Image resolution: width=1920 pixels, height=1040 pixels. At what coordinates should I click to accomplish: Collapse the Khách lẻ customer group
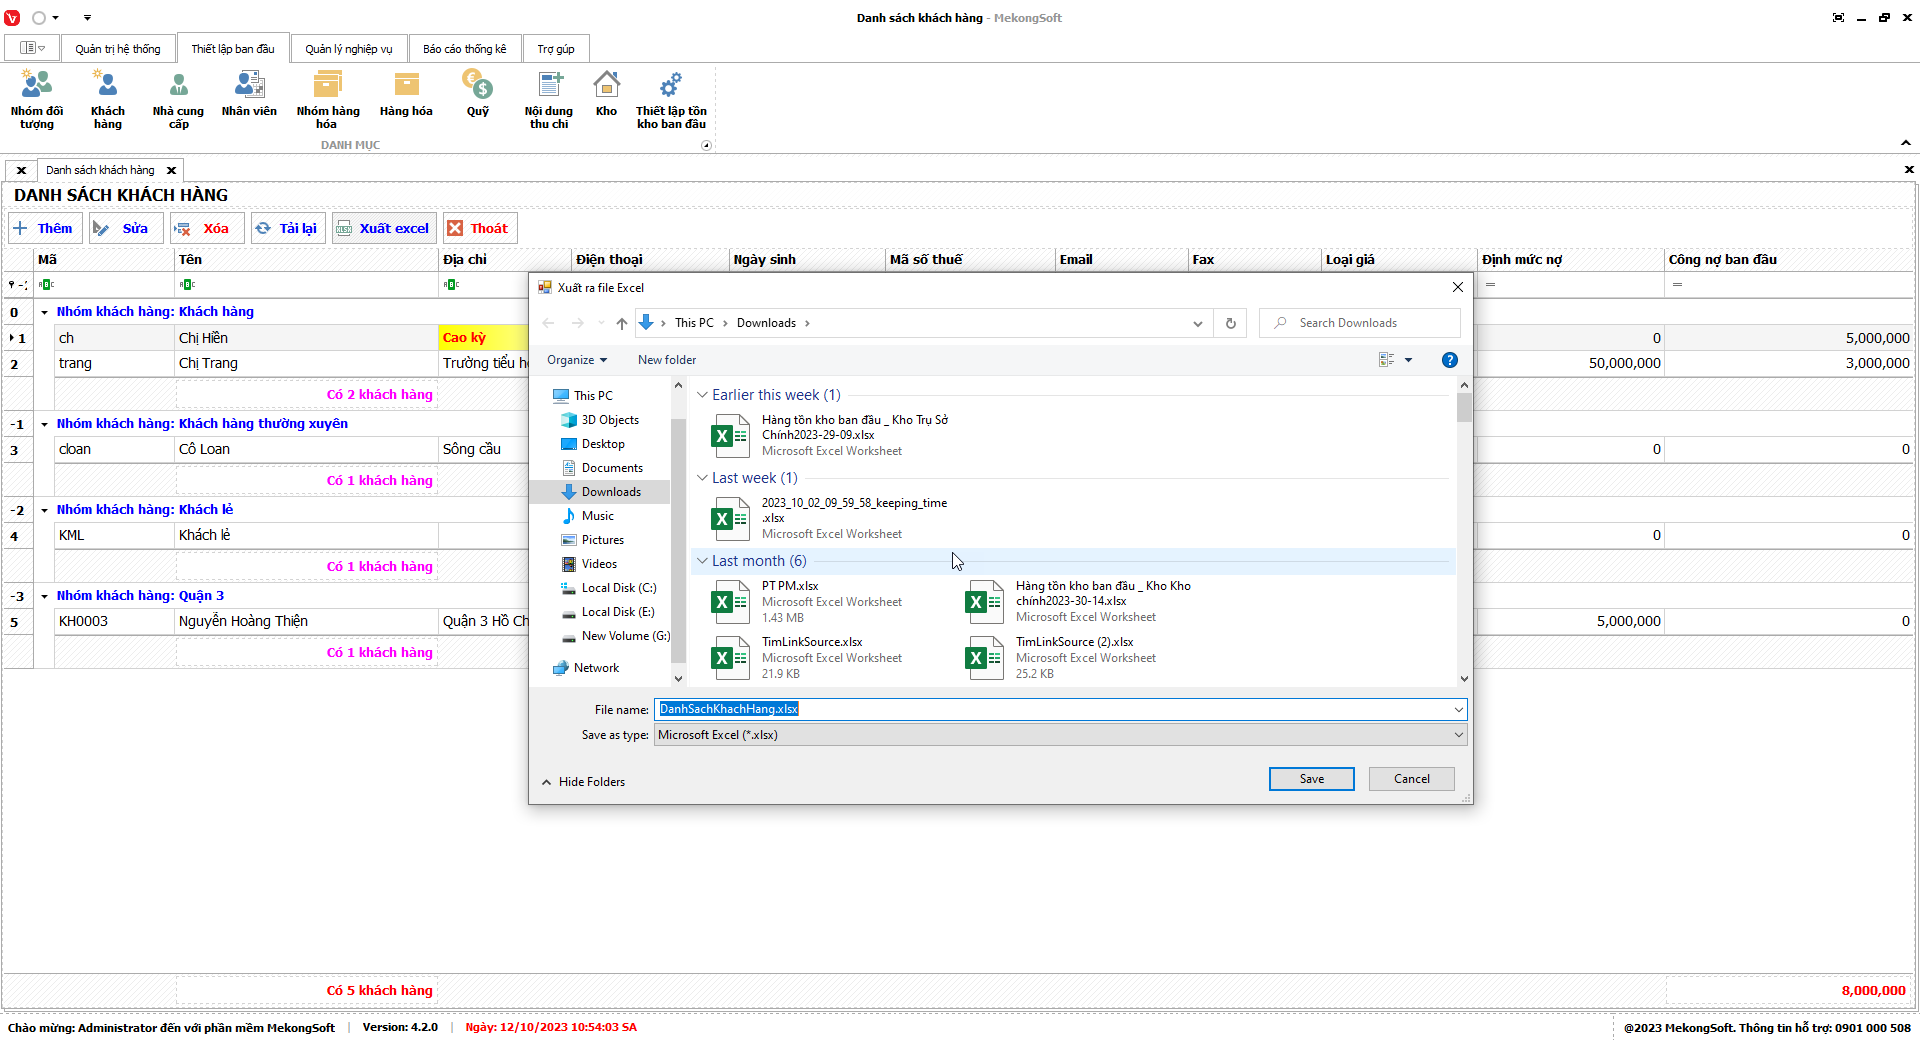[44, 510]
